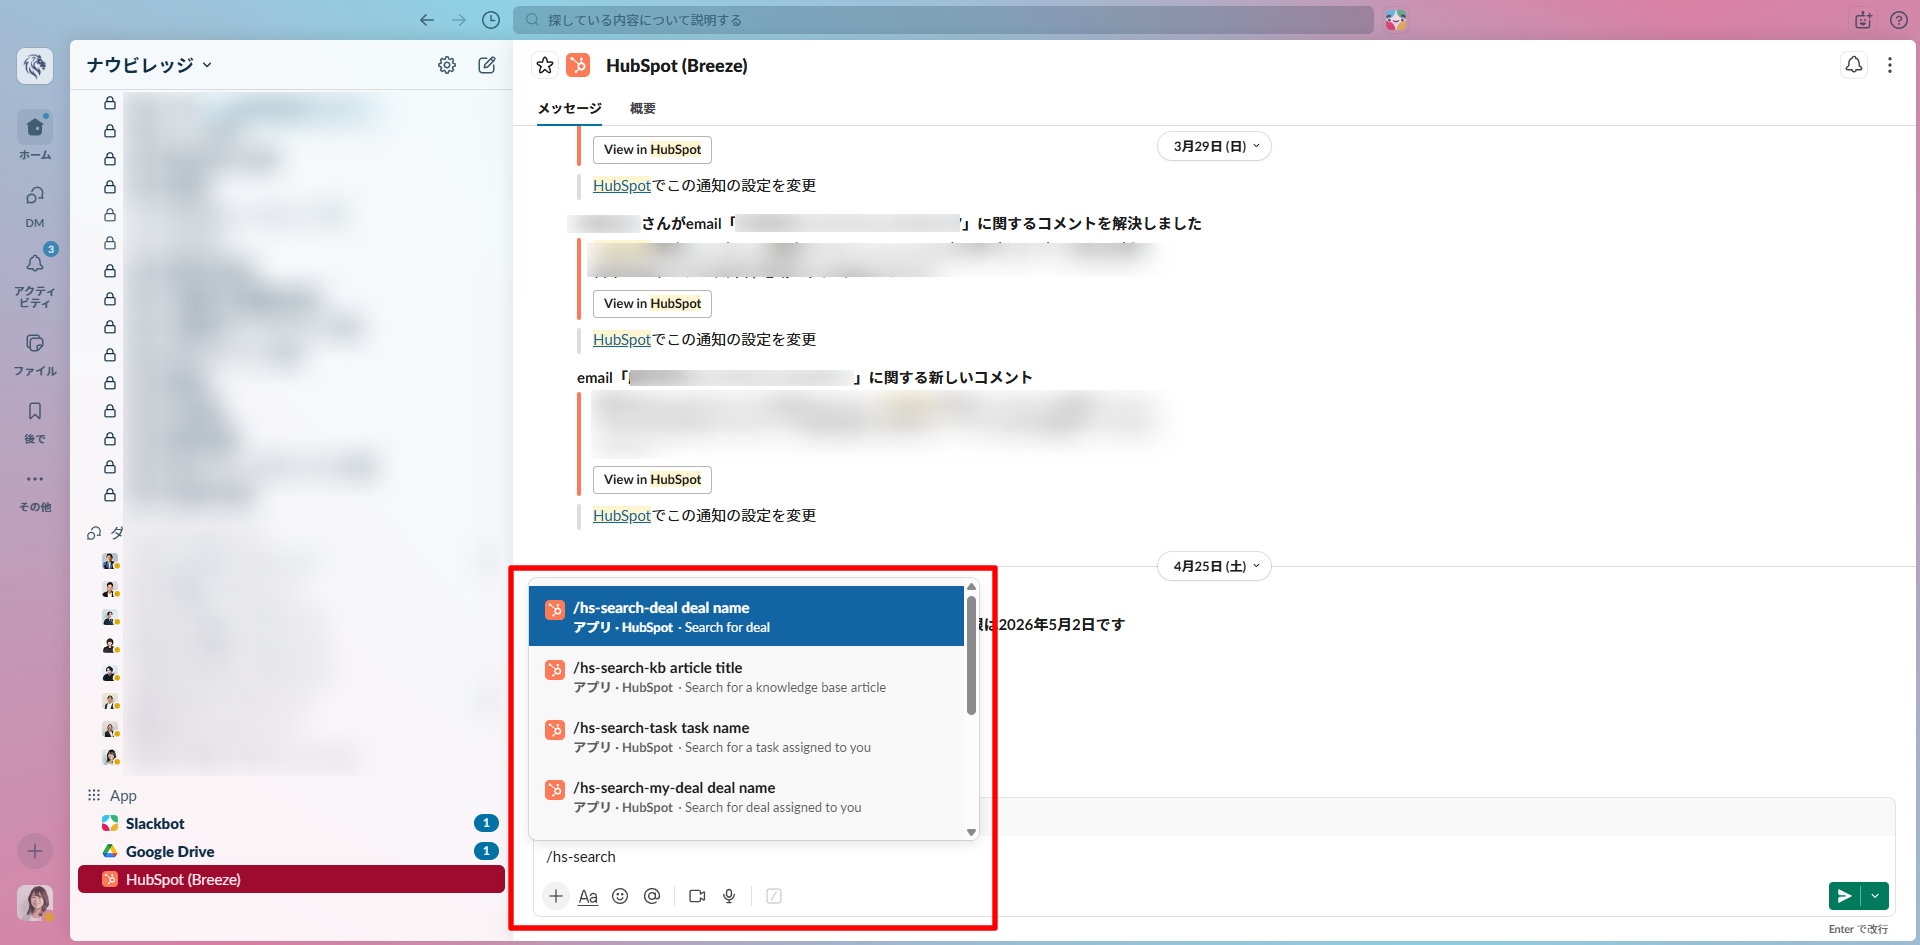The image size is (1920, 945).
Task: Select /hs-search-my-deal deal name command
Action: click(x=746, y=796)
